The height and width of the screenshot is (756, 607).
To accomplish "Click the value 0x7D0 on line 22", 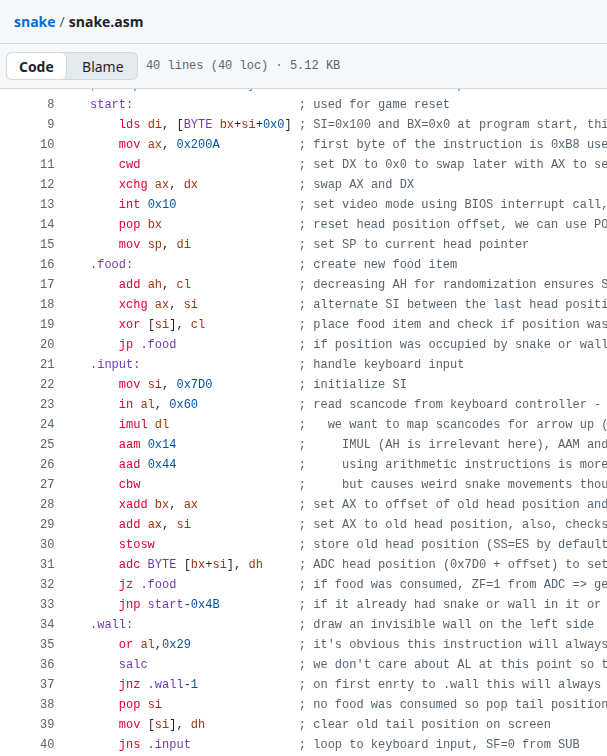I will (194, 384).
